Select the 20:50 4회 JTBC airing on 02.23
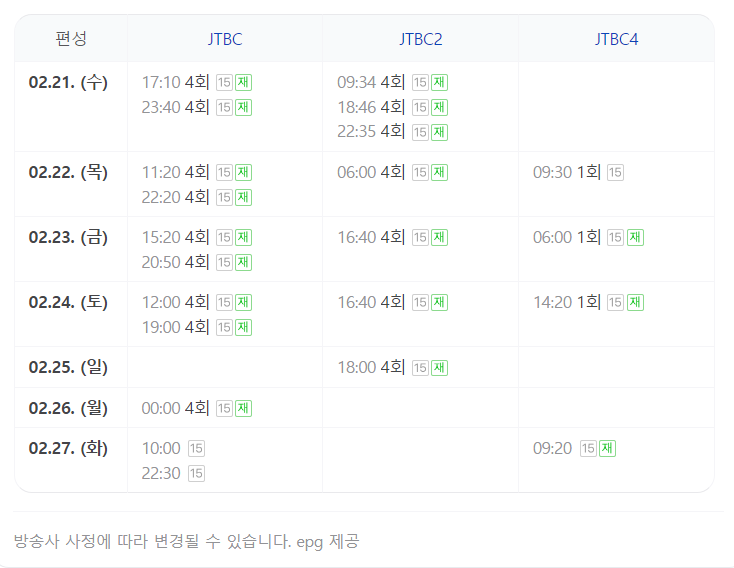This screenshot has height=568, width=734. coord(175,262)
